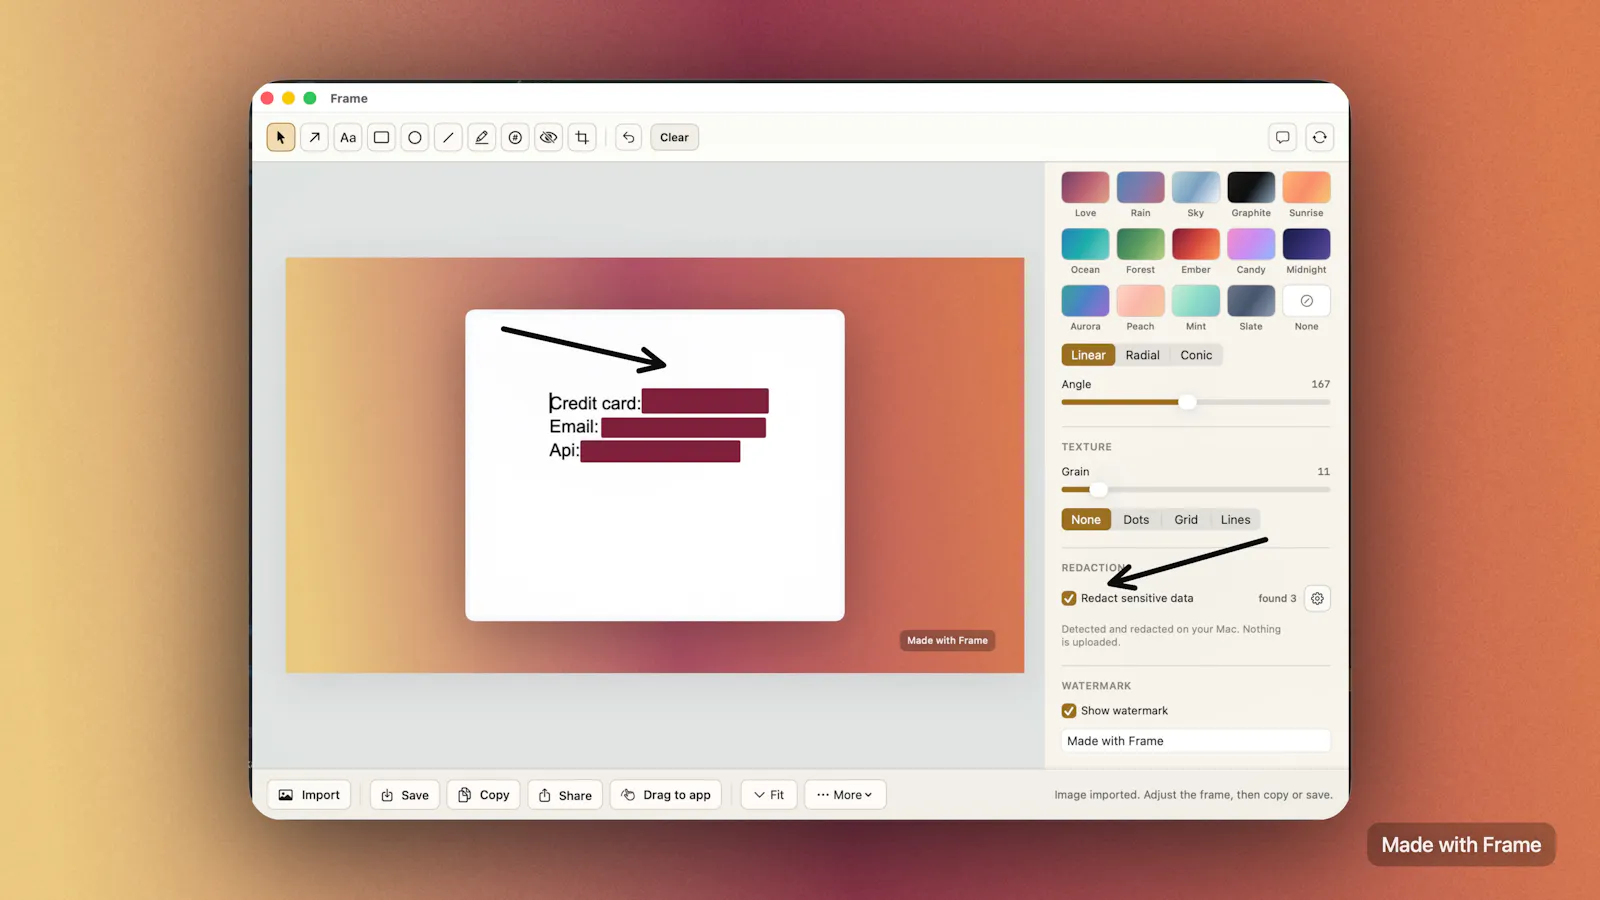The width and height of the screenshot is (1600, 900).
Task: Set texture pattern to Grid
Action: coord(1186,520)
